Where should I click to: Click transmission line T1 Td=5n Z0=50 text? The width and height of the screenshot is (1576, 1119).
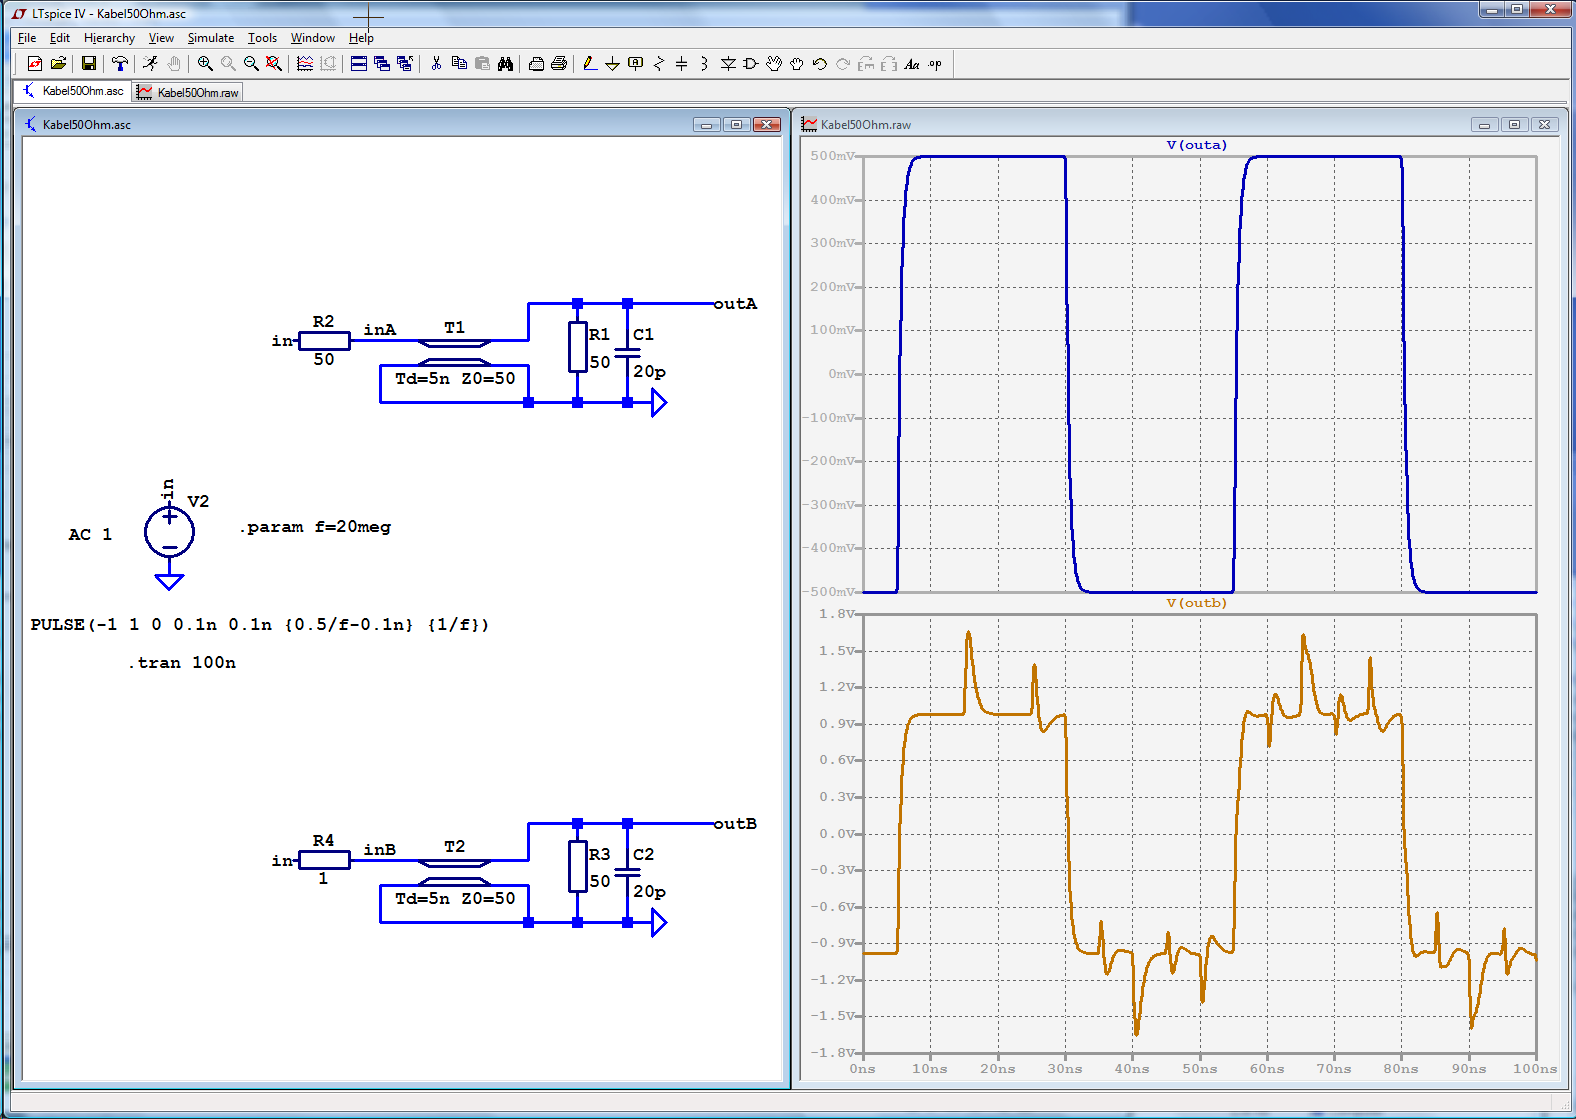[x=455, y=379]
